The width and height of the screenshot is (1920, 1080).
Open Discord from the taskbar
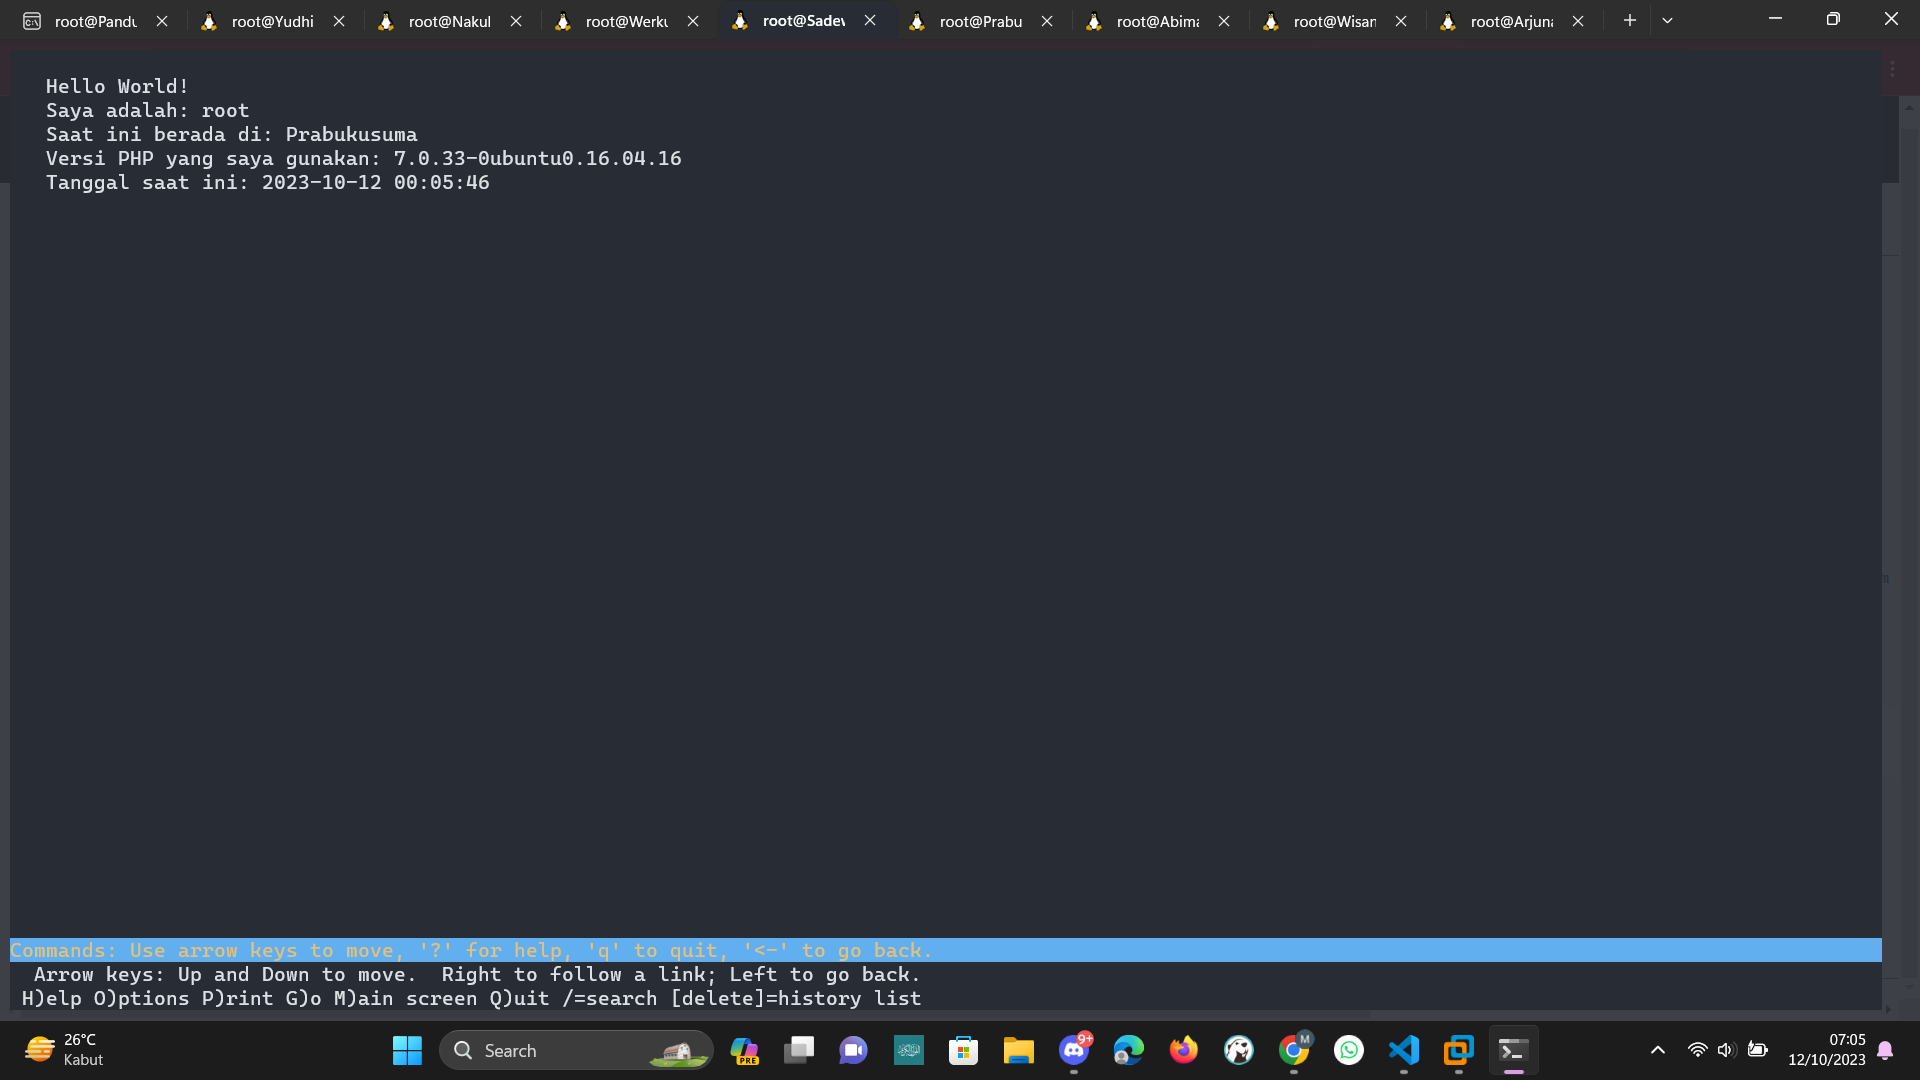click(1074, 1050)
